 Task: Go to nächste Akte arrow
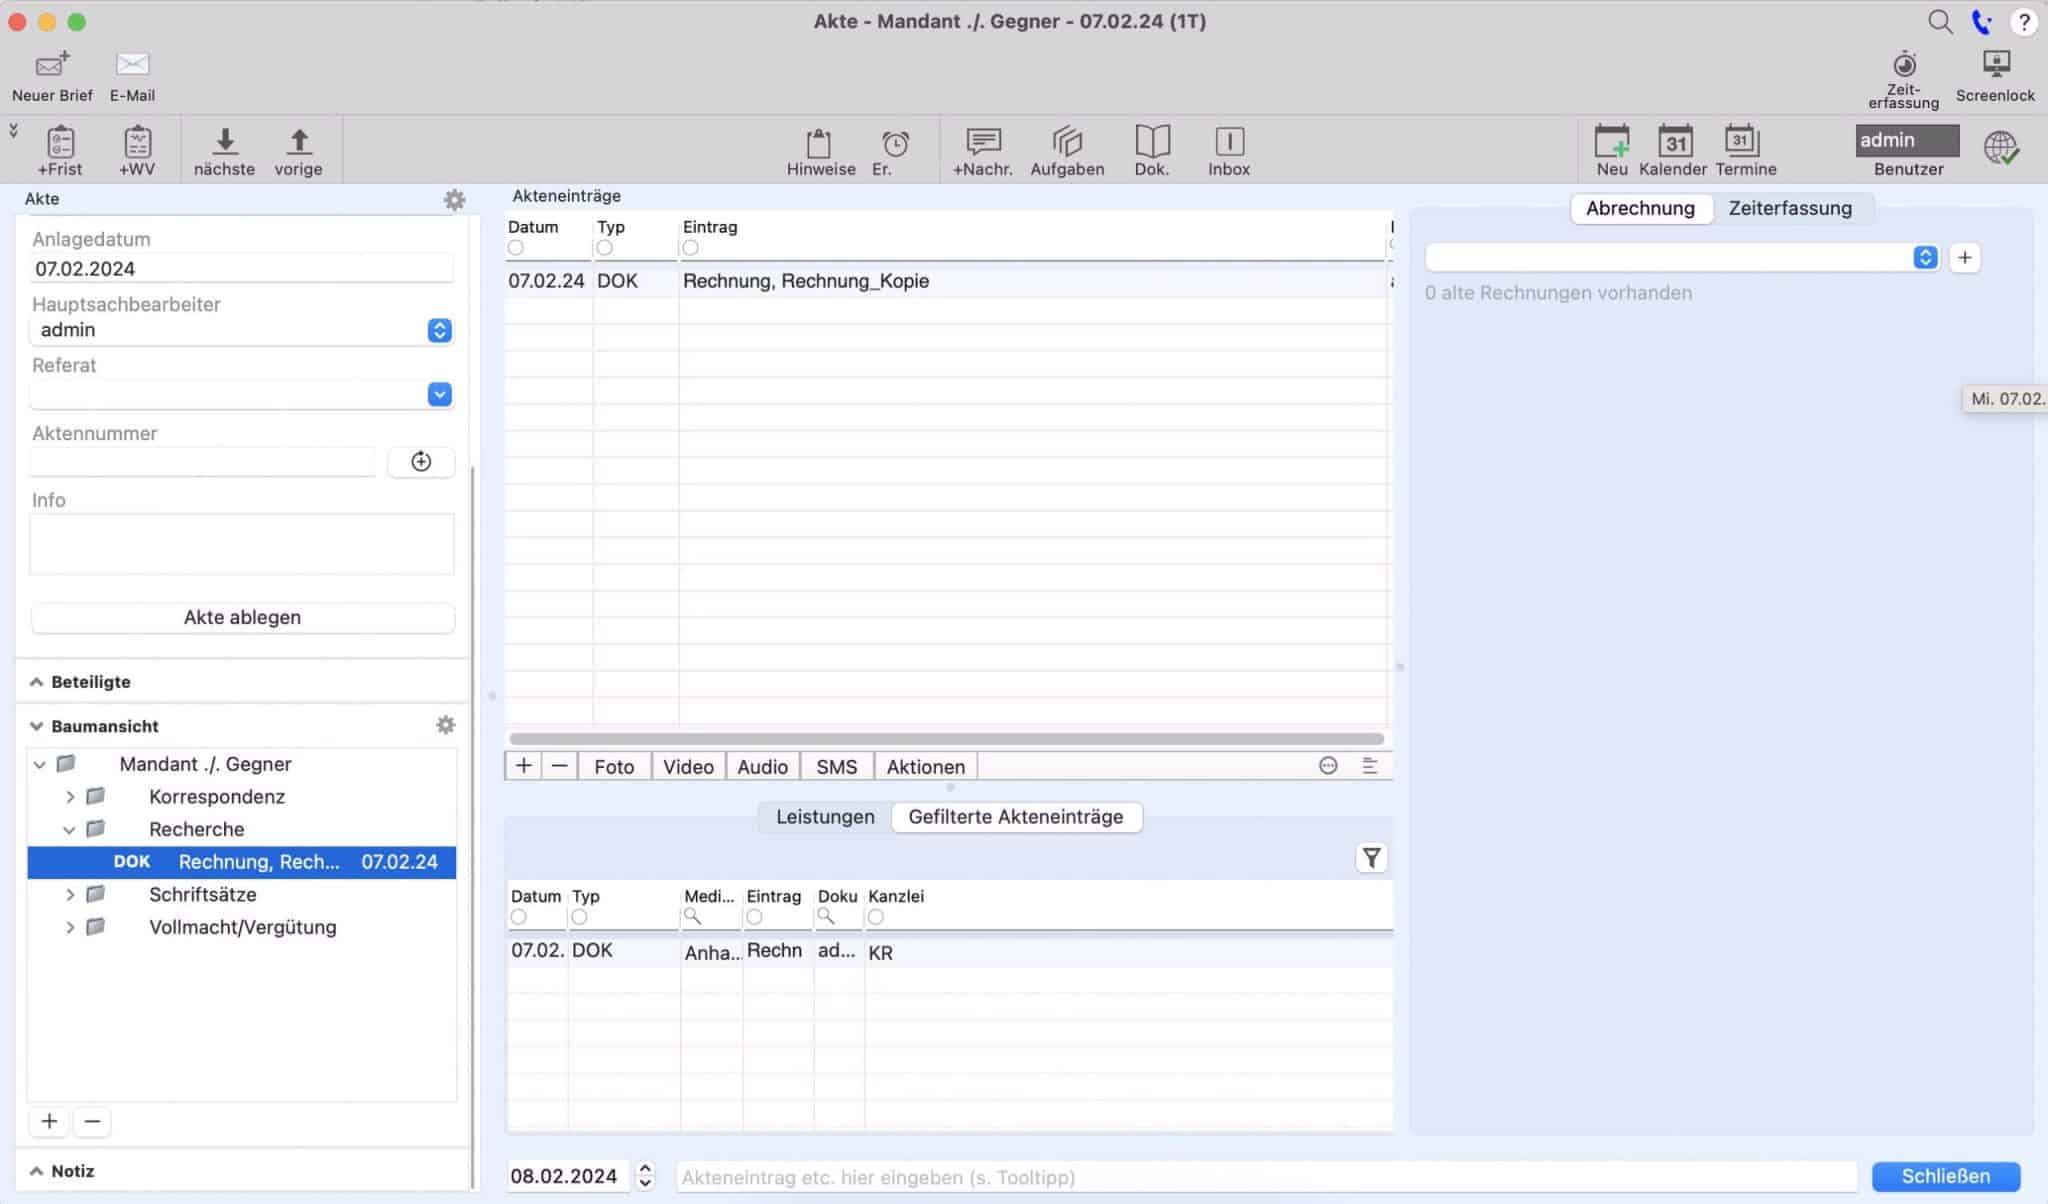224,151
